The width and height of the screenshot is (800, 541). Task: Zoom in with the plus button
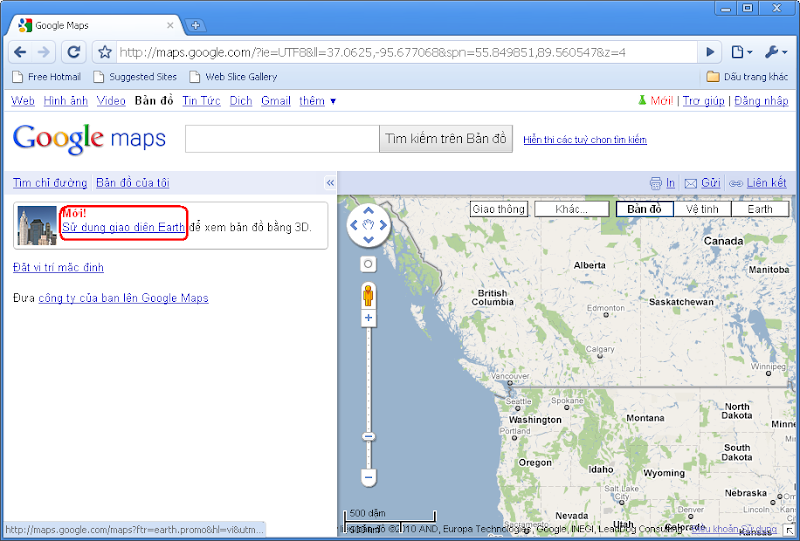[x=368, y=318]
